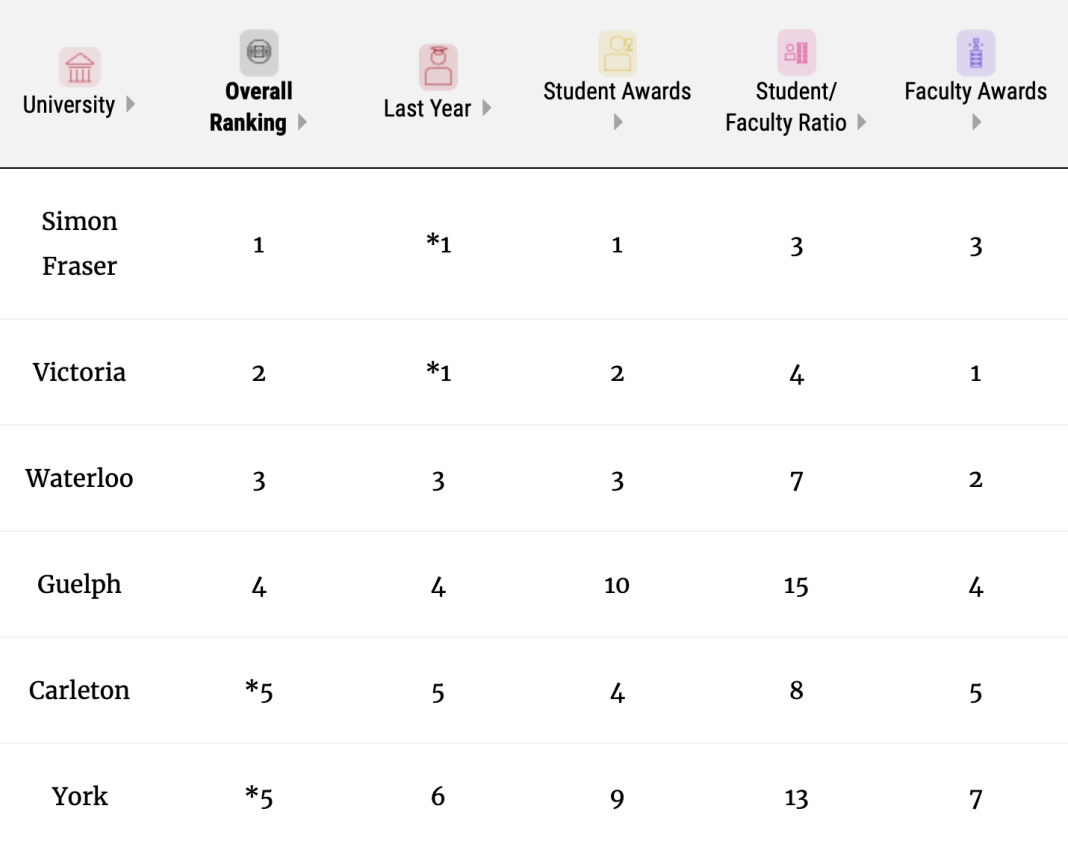This screenshot has width=1068, height=841.
Task: Click the University building icon
Action: click(79, 67)
